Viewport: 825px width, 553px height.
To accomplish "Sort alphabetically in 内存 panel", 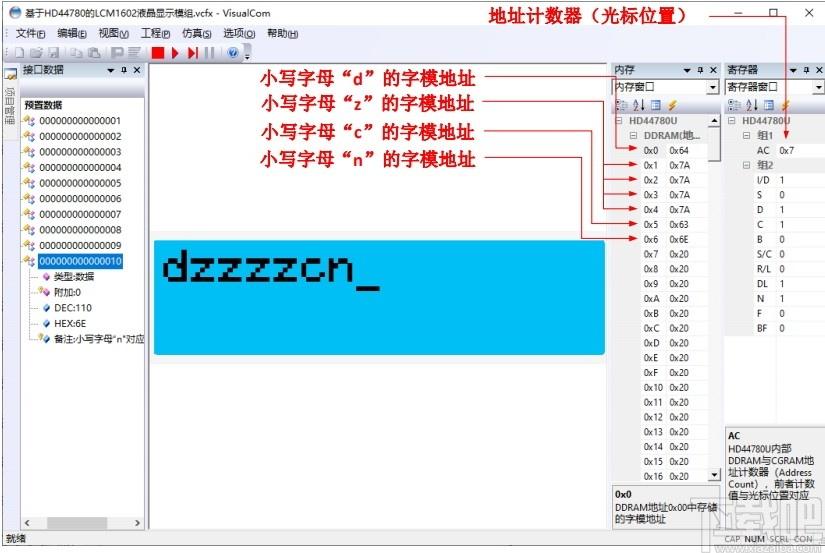I will pyautogui.click(x=639, y=105).
